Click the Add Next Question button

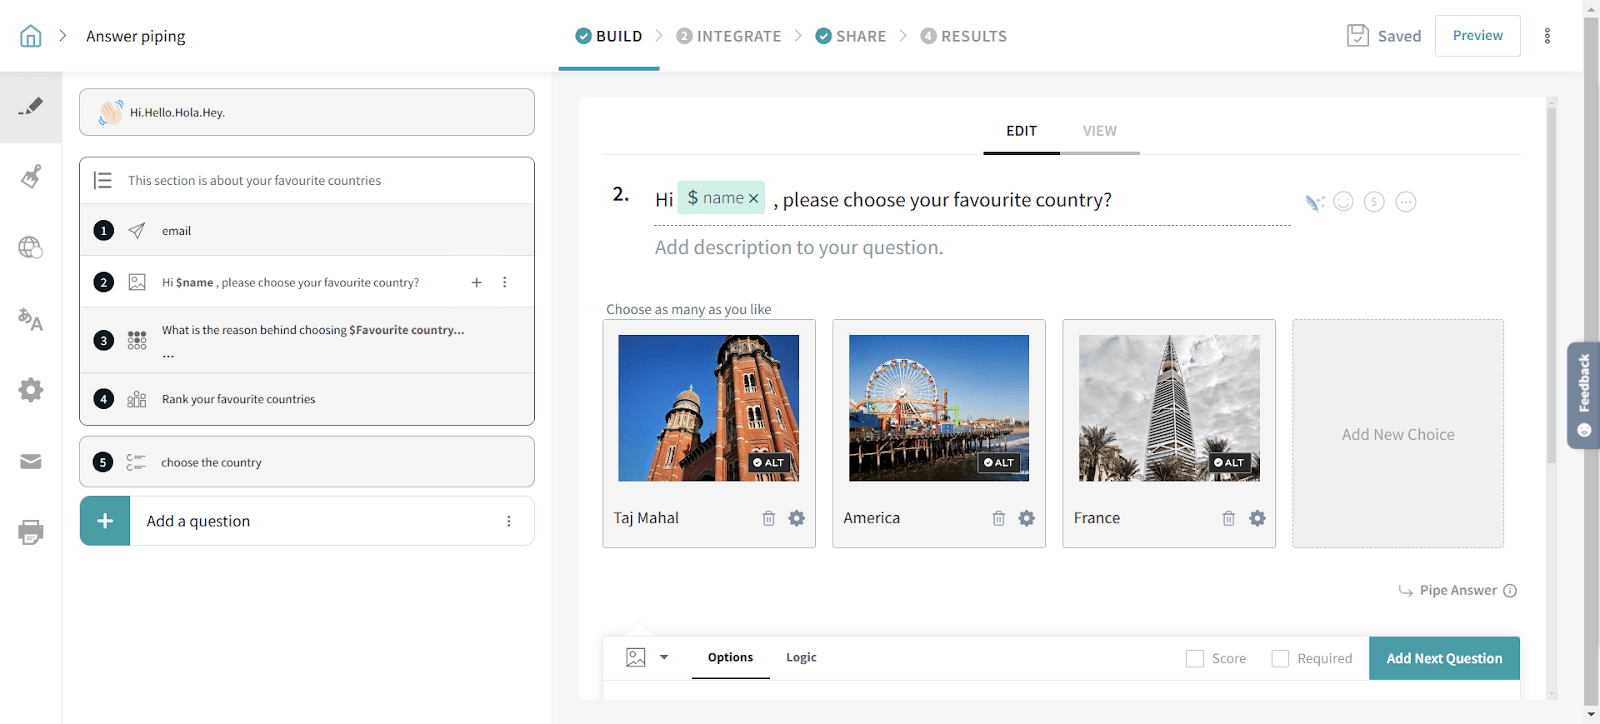pyautogui.click(x=1444, y=658)
